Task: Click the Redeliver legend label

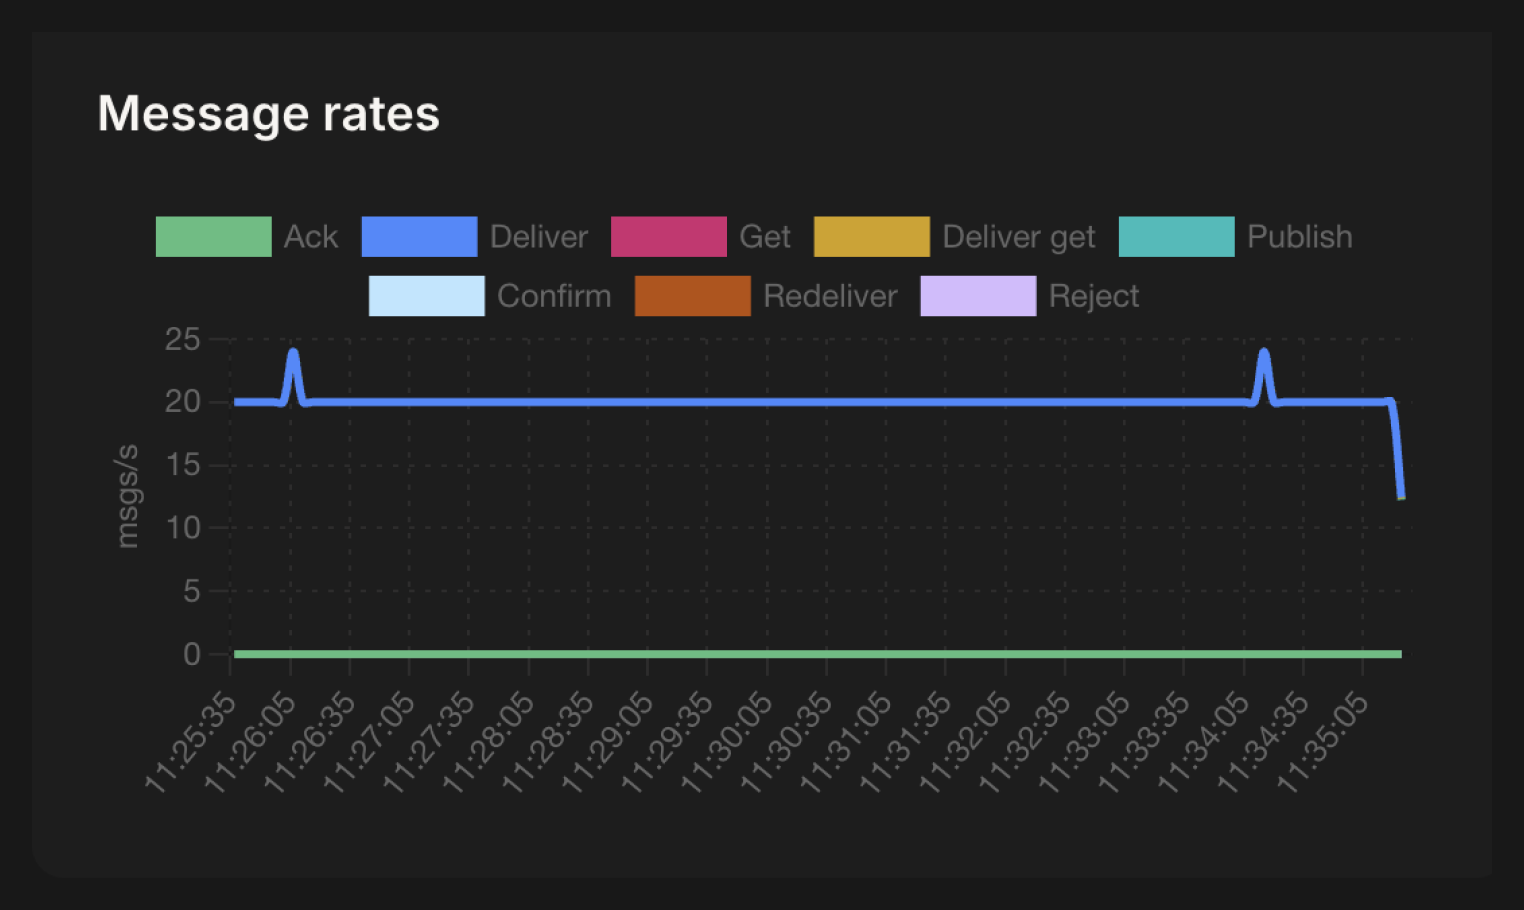Action: click(830, 296)
